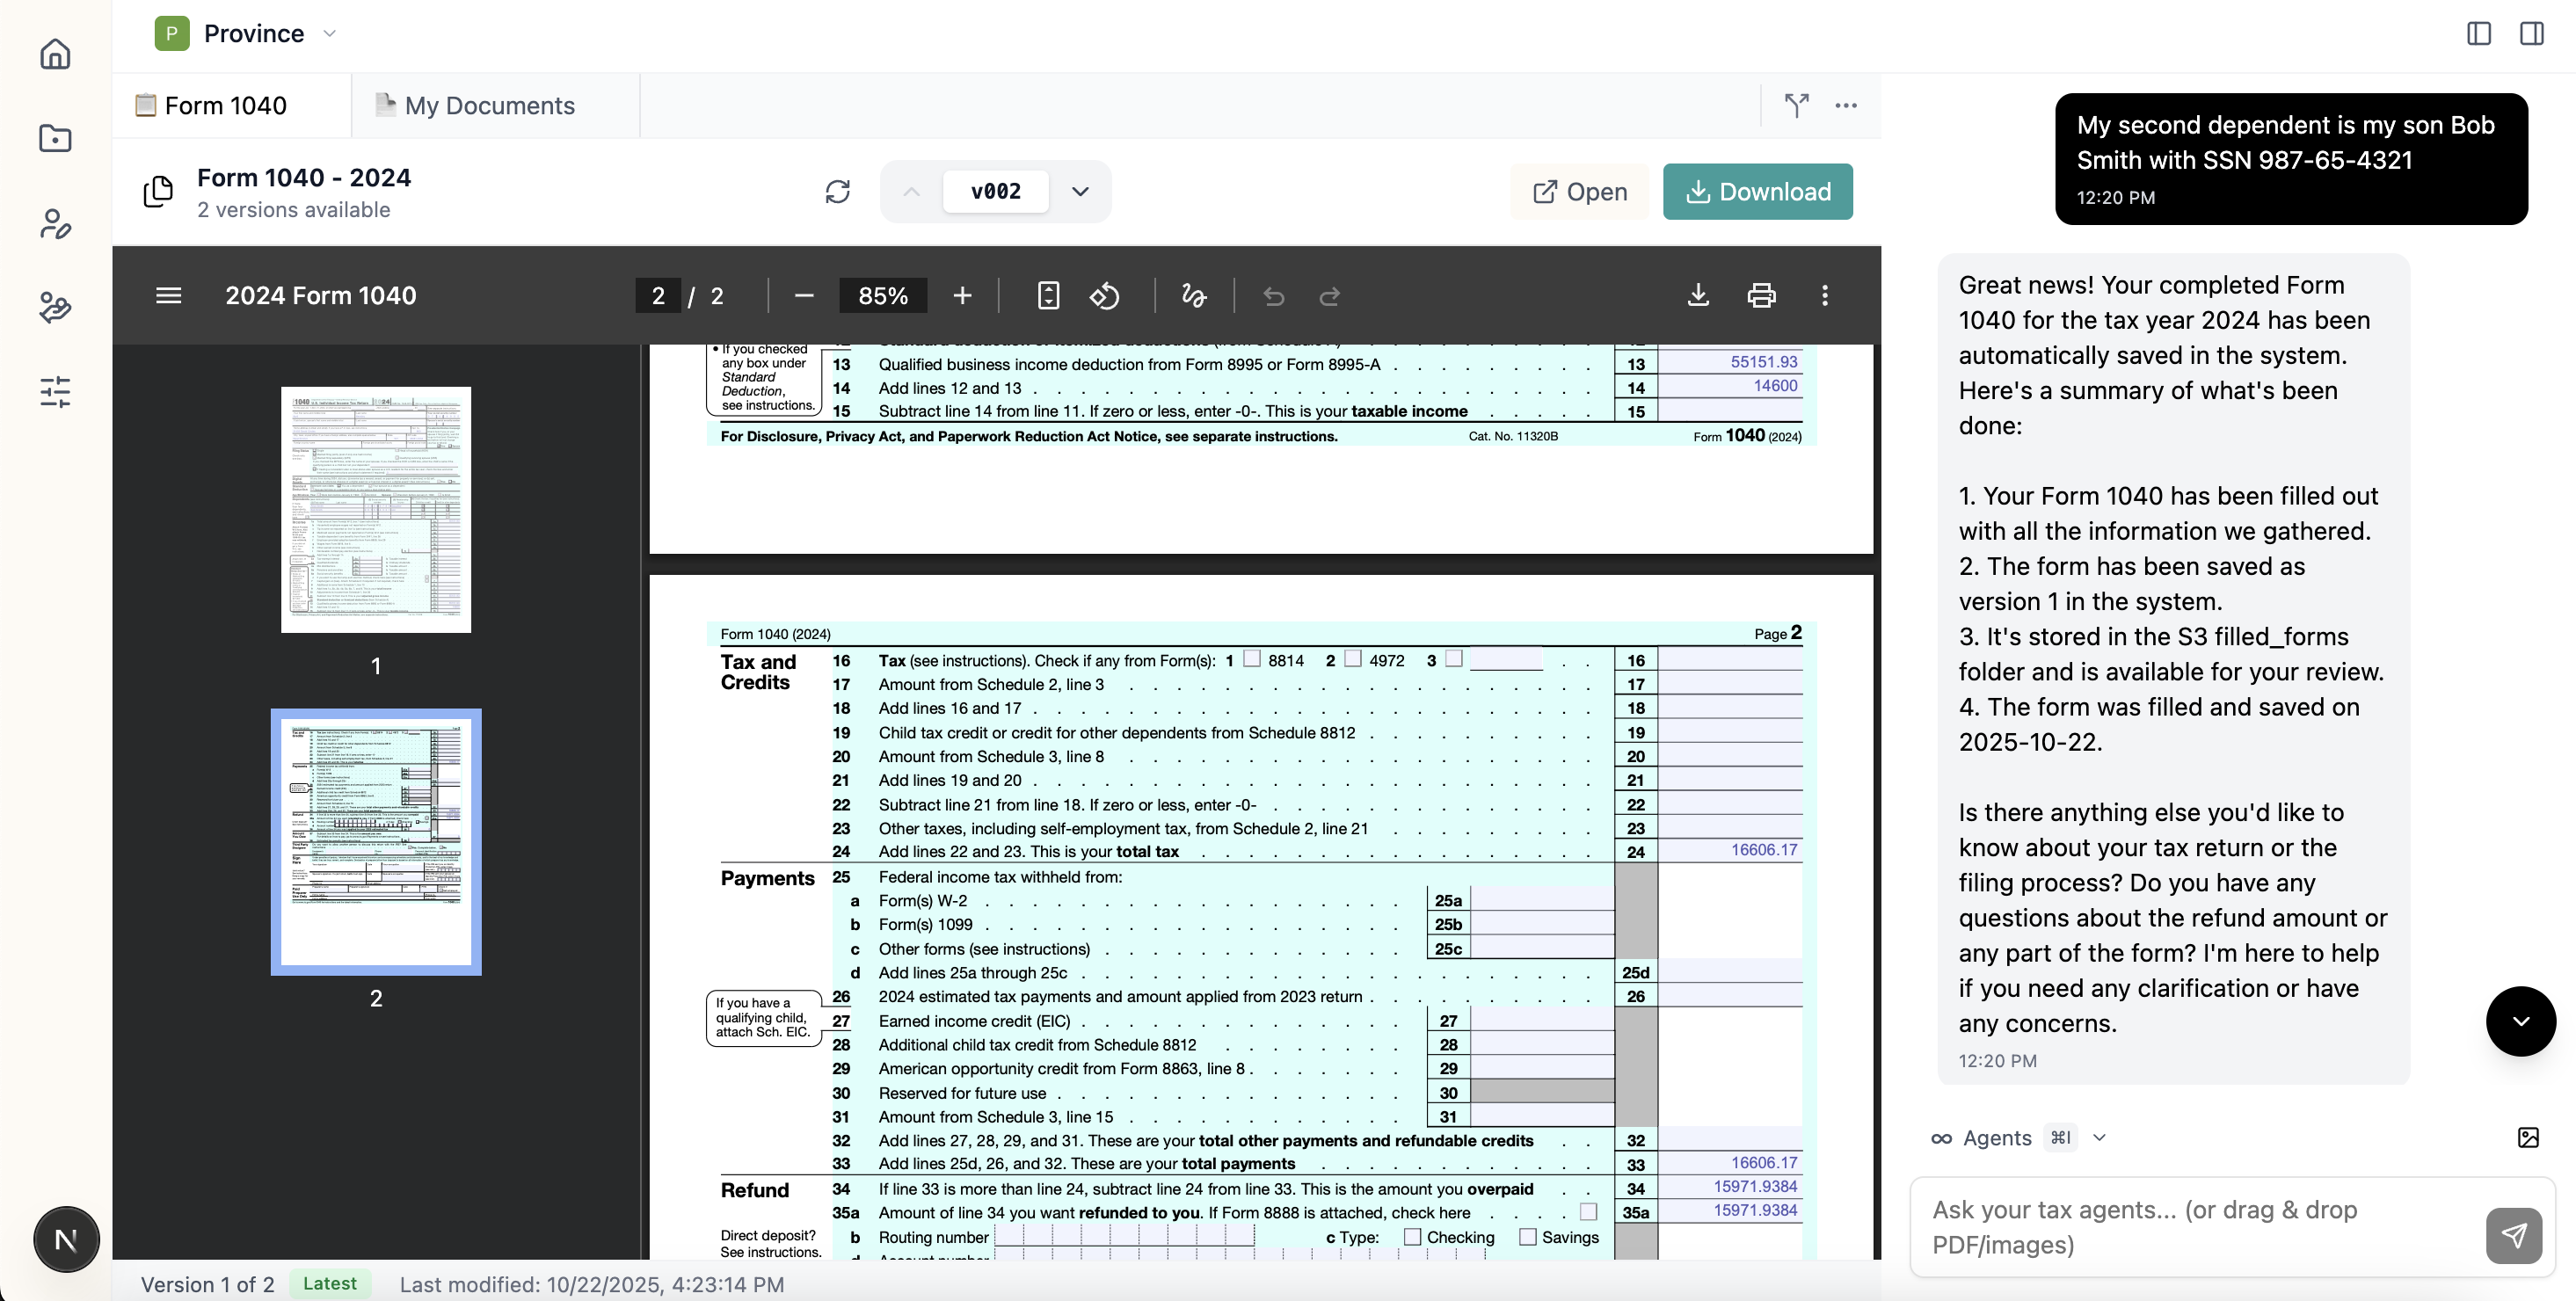Expand the Agents selector dropdown
The height and width of the screenshot is (1301, 2576).
point(2099,1138)
